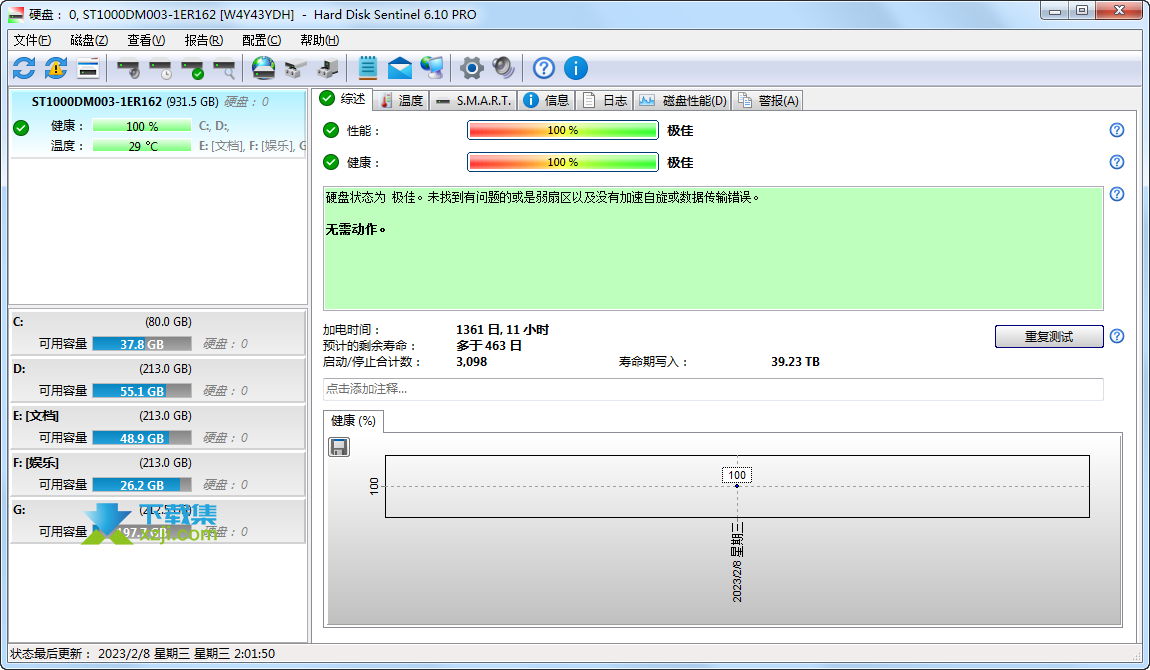Viewport: 1150px width, 670px height.
Task: Click the disk with clock toolbar icon
Action: pyautogui.click(x=160, y=69)
